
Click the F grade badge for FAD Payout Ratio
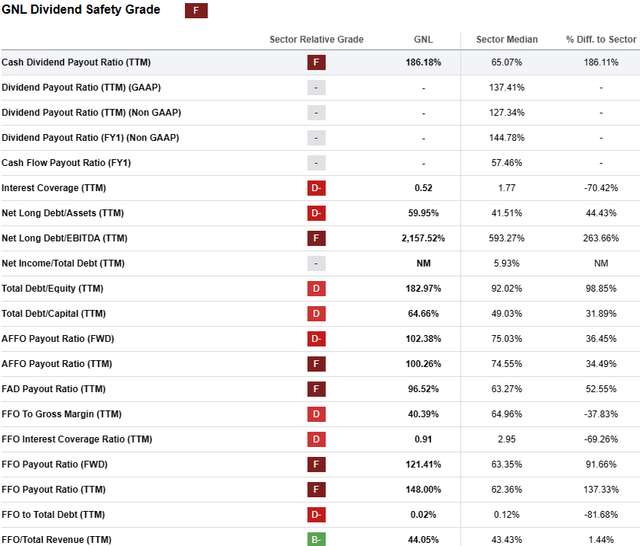316,389
